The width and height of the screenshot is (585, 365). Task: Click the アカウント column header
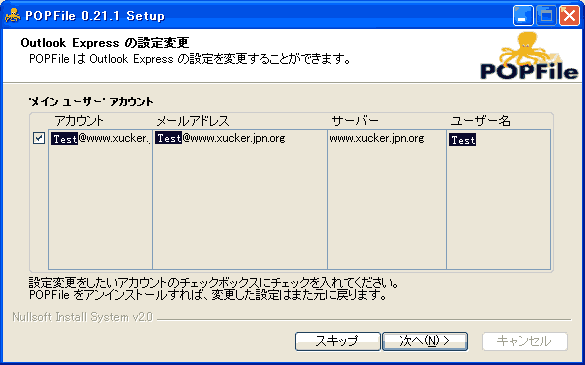tap(79, 121)
